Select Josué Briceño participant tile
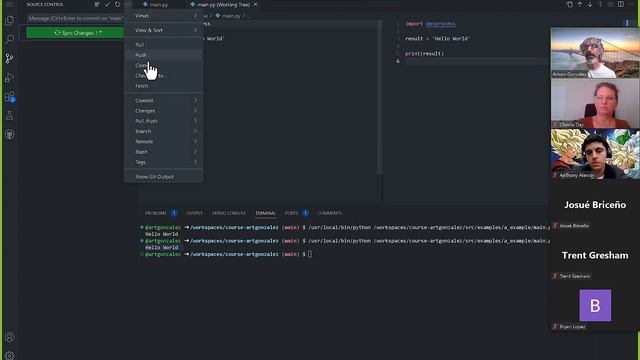 point(595,204)
